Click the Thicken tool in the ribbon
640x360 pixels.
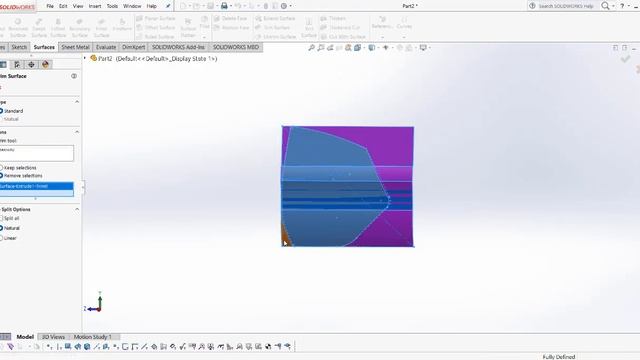point(333,18)
